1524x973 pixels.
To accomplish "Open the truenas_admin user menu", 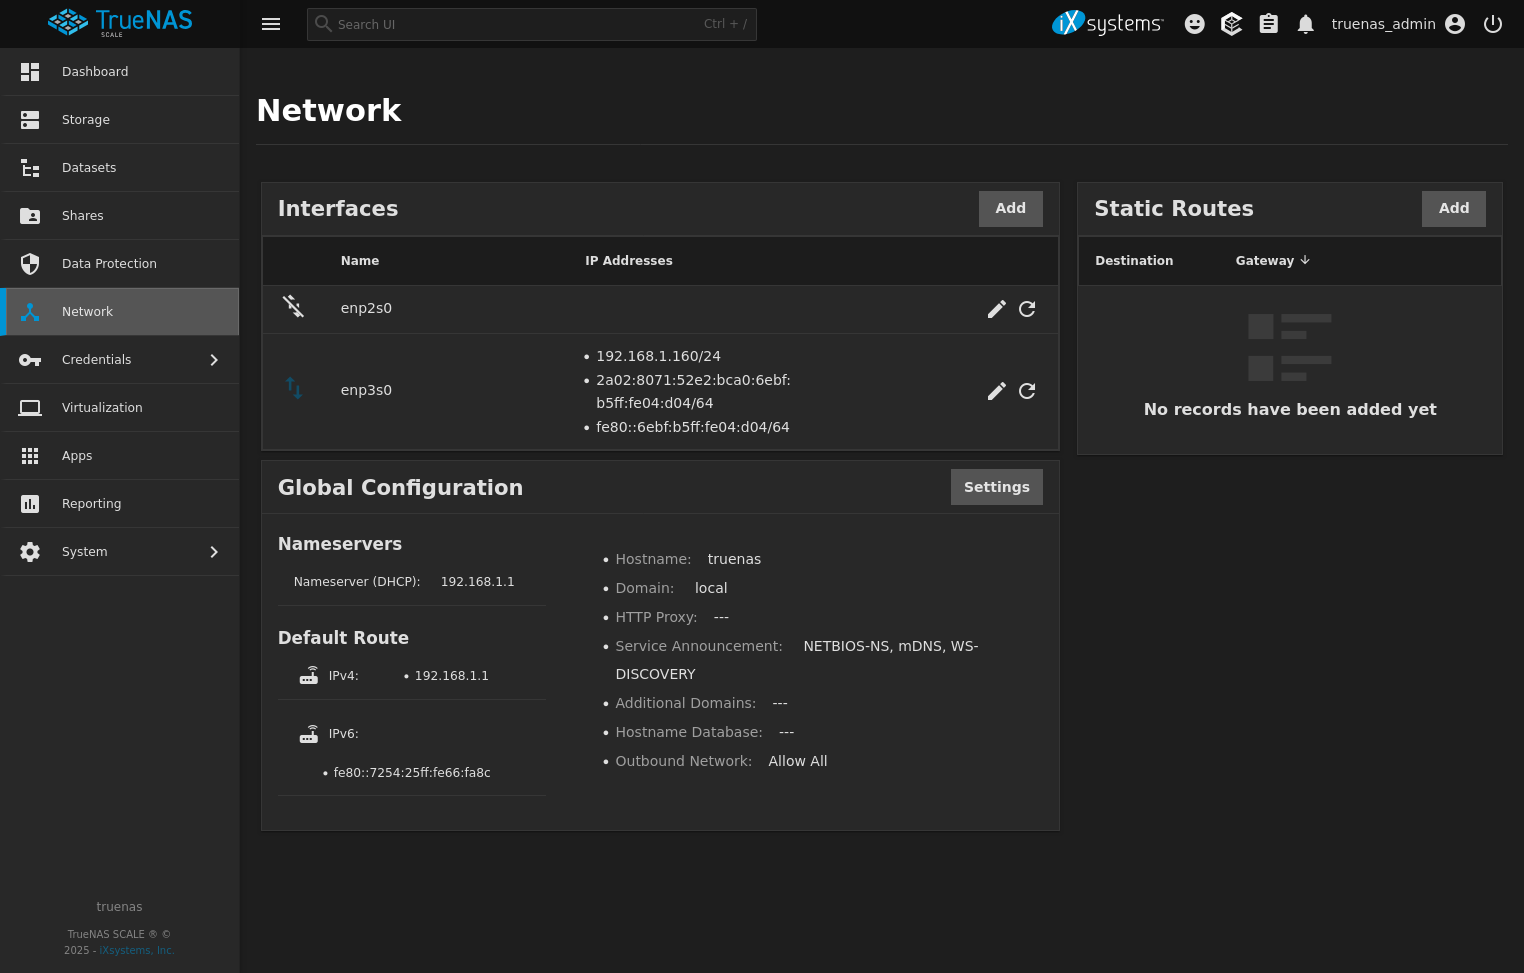I will [1397, 24].
